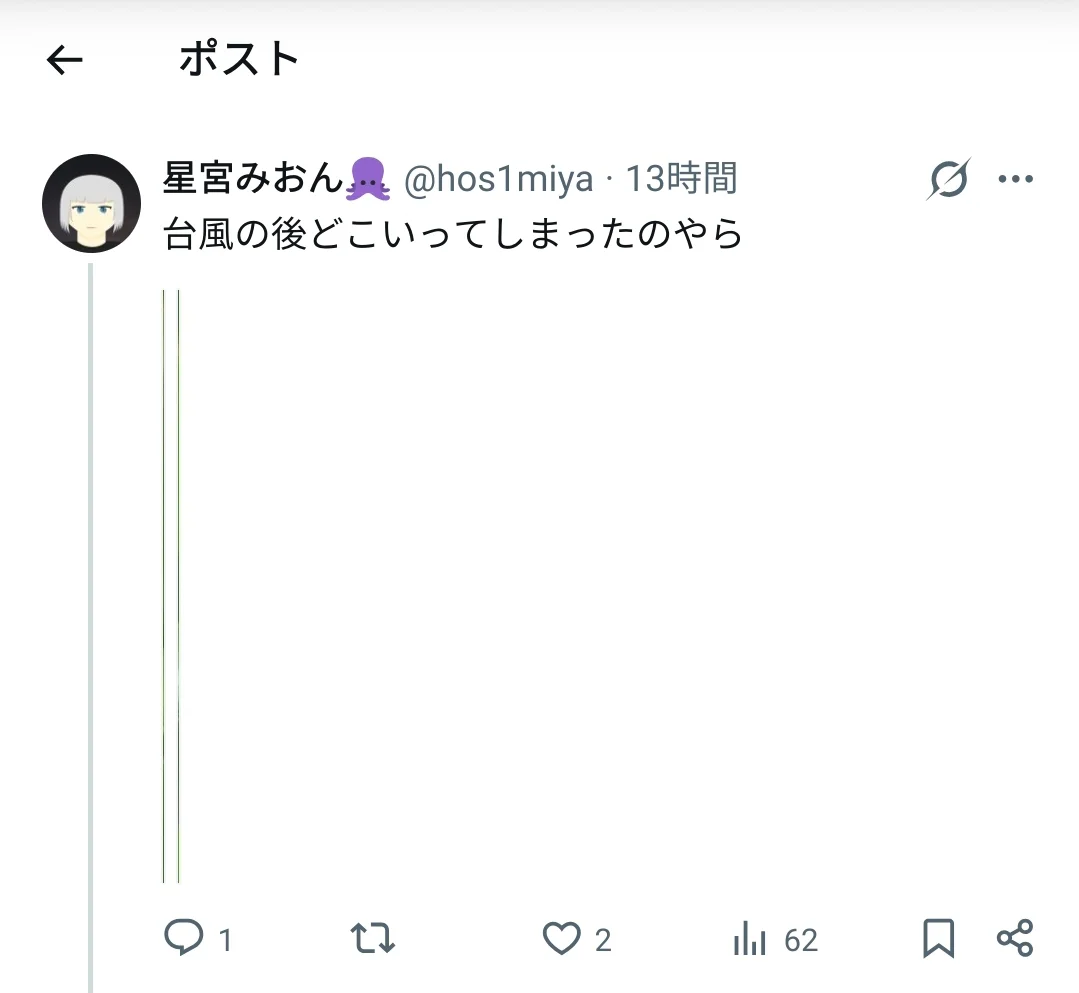Open the display name 星宮みおん

click(253, 178)
